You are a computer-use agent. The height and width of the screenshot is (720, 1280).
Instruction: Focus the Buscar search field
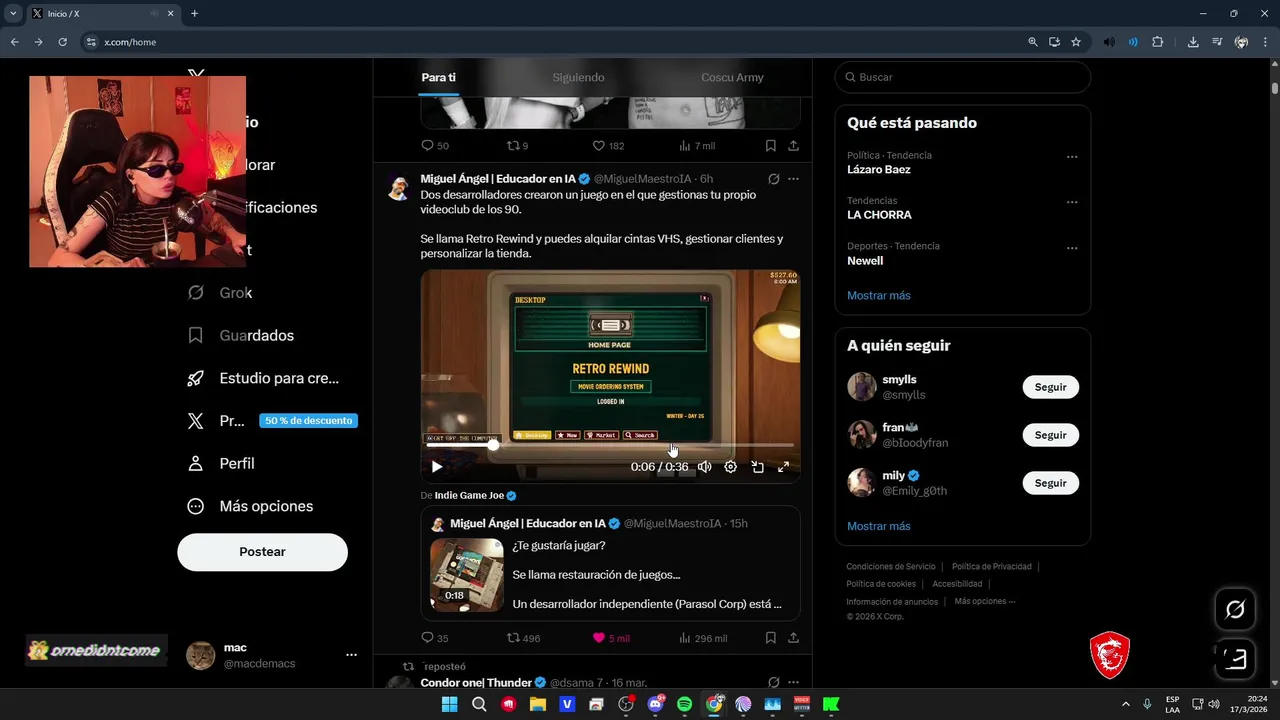pos(962,77)
